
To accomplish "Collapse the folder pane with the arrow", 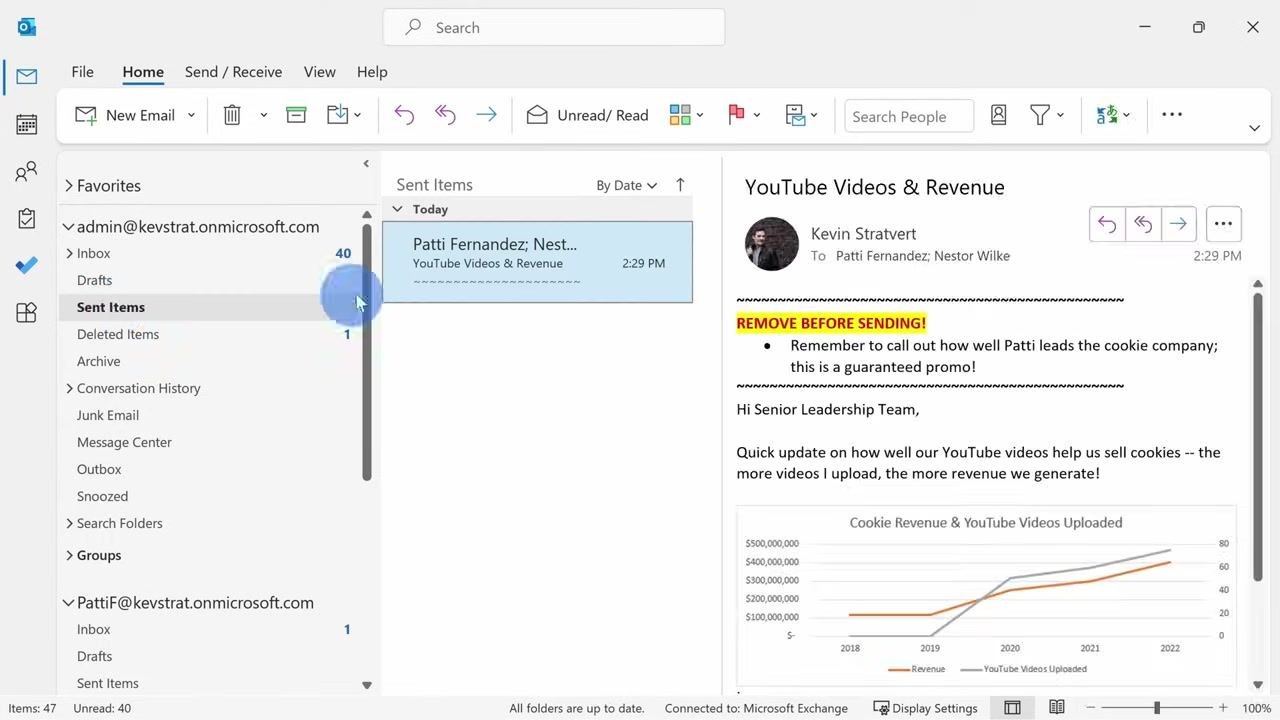I will coord(366,163).
